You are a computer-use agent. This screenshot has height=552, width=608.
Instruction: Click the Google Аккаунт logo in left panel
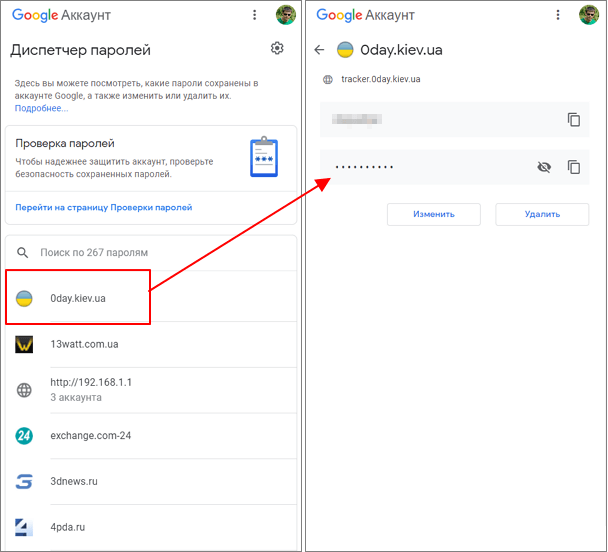coord(61,16)
